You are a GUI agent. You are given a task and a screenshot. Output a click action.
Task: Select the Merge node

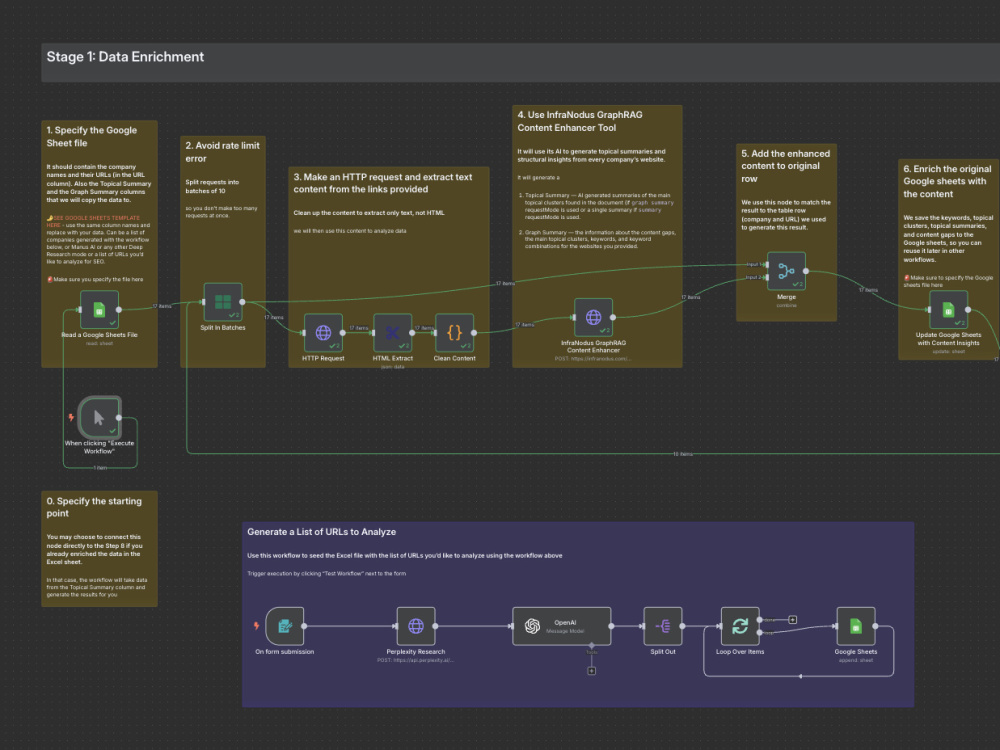click(x=786, y=271)
